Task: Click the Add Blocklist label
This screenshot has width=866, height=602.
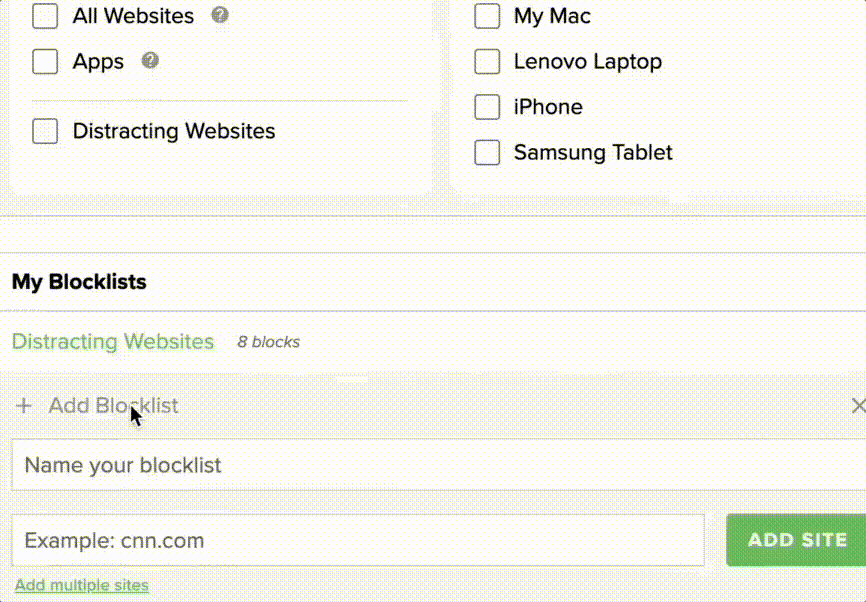Action: (113, 406)
